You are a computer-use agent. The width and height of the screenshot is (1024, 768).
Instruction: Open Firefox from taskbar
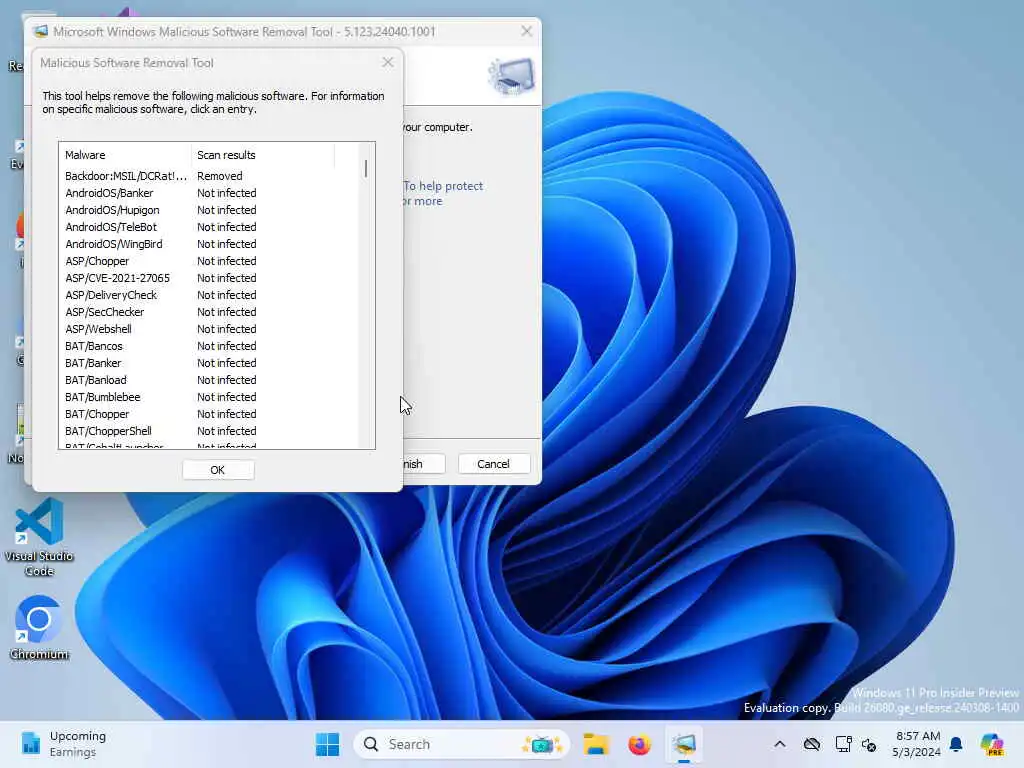[x=639, y=744]
